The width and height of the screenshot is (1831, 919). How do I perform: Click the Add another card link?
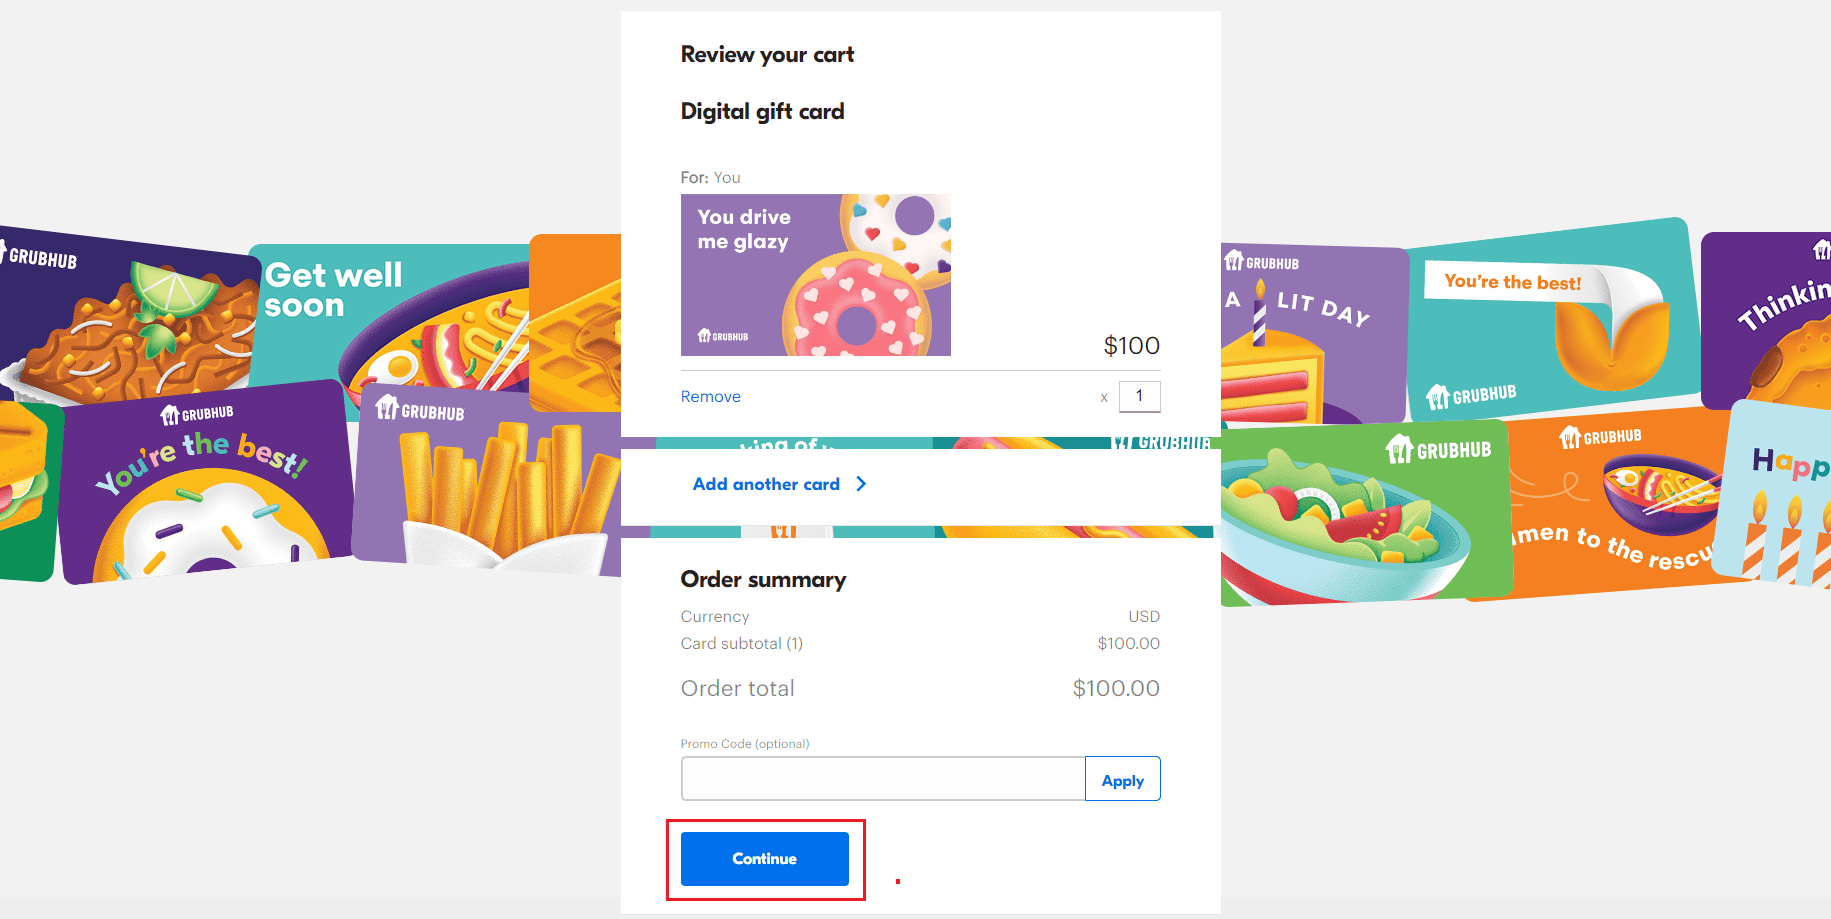(766, 484)
